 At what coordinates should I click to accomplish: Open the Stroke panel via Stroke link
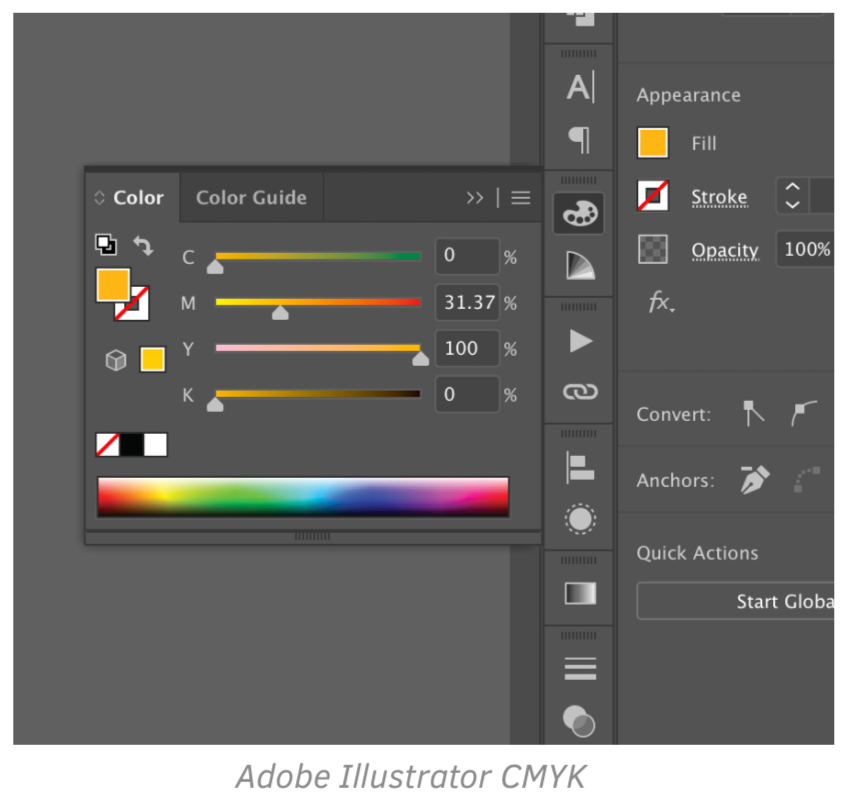coord(719,197)
